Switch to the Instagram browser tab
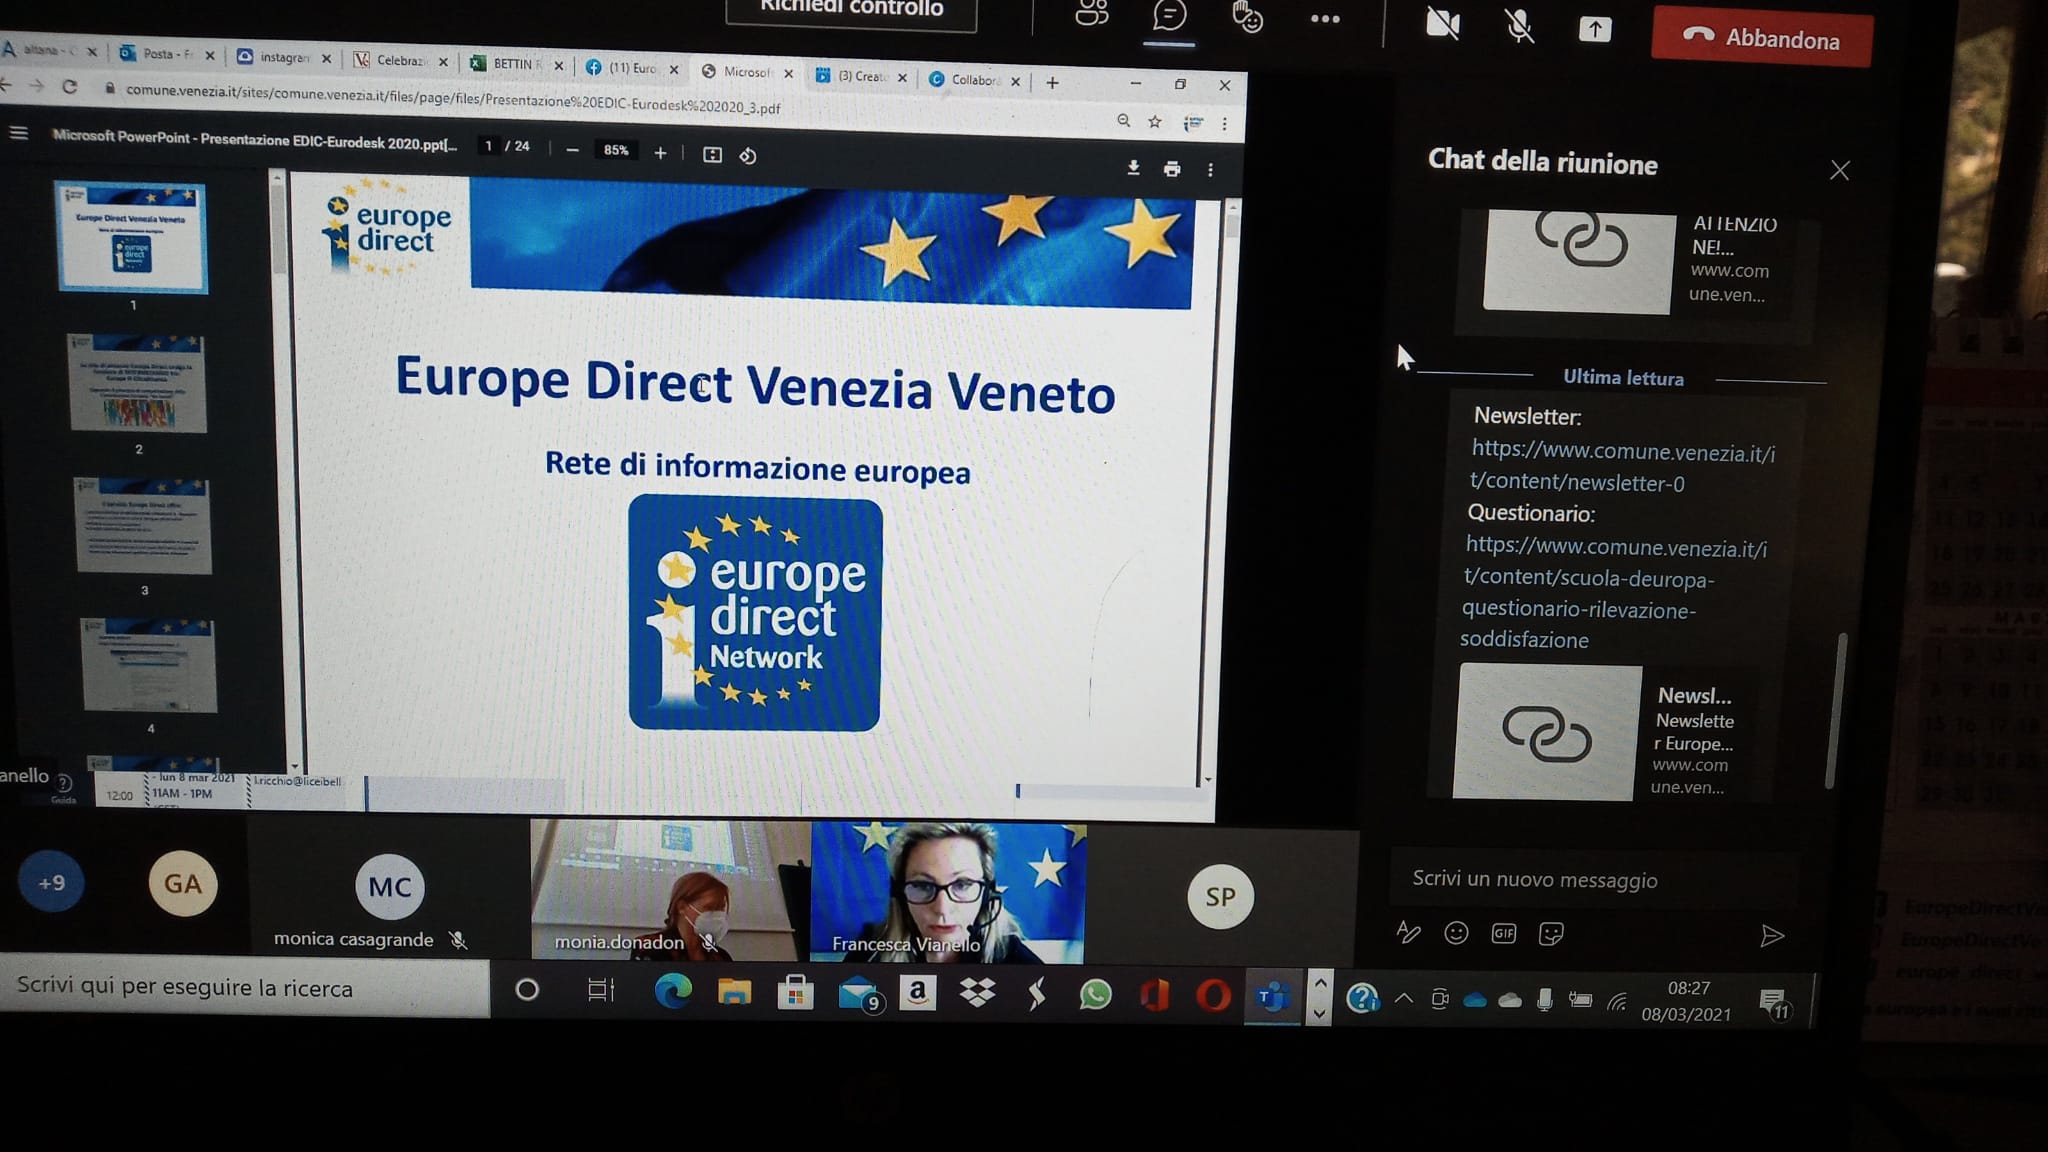The image size is (2048, 1152). click(283, 57)
